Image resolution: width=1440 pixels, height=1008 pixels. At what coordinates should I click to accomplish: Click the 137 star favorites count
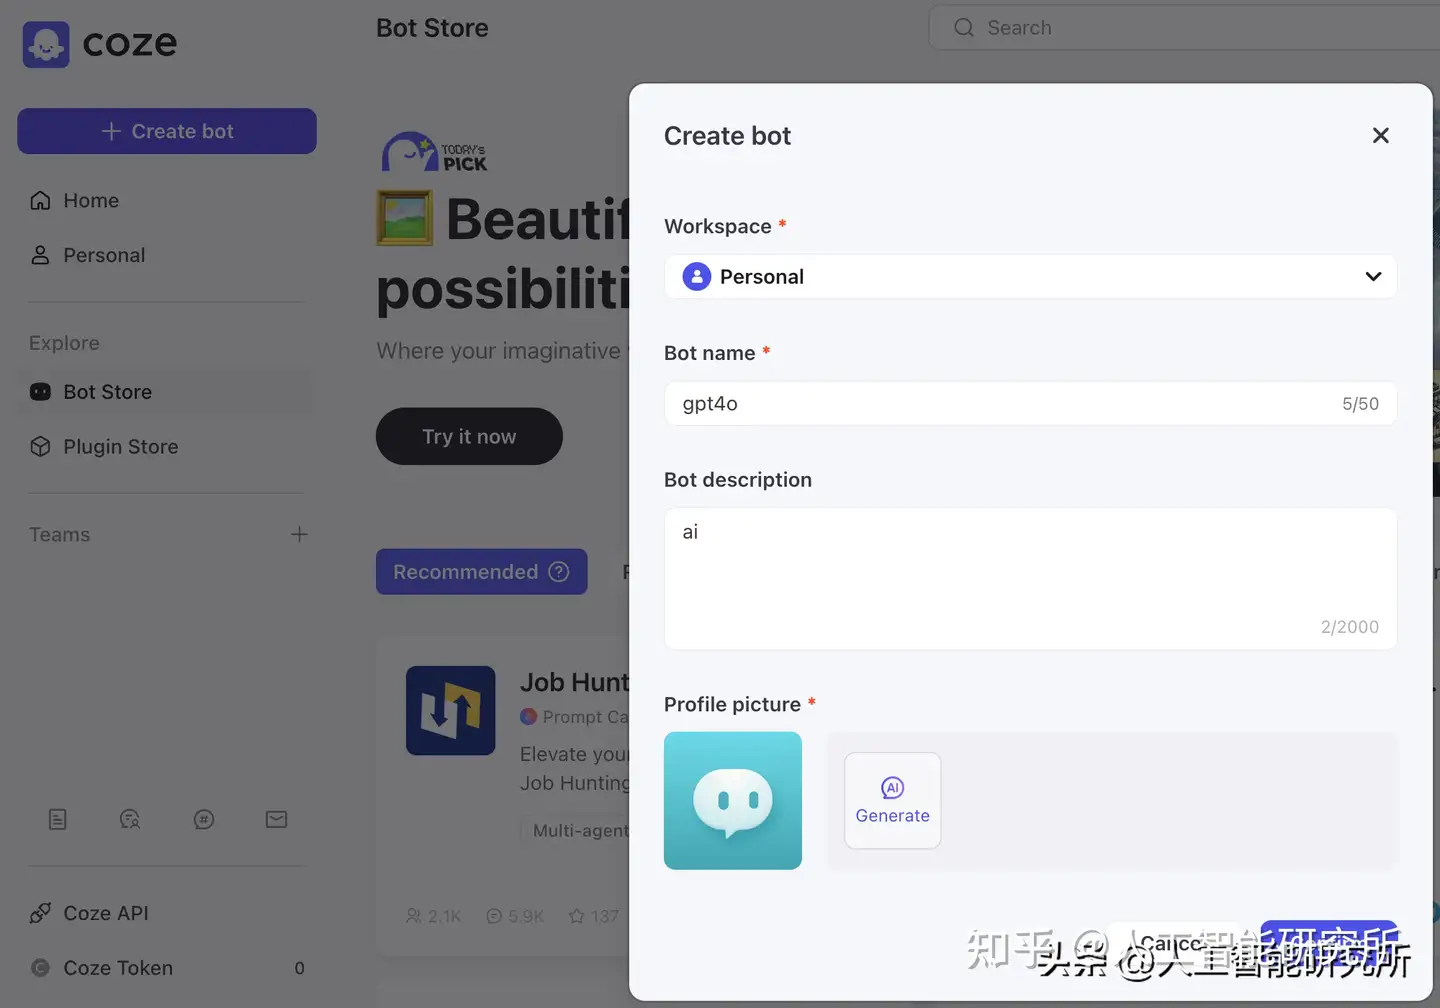point(594,916)
